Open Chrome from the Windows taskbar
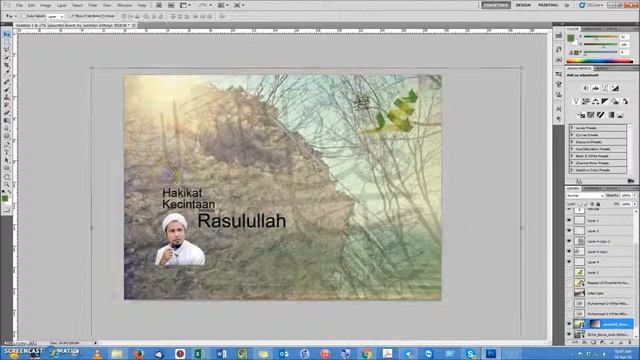Image resolution: width=640 pixels, height=360 pixels. pyautogui.click(x=366, y=353)
